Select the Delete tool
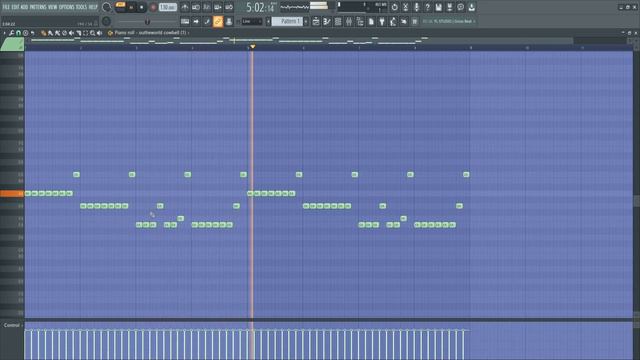640x360 pixels. (64, 33)
